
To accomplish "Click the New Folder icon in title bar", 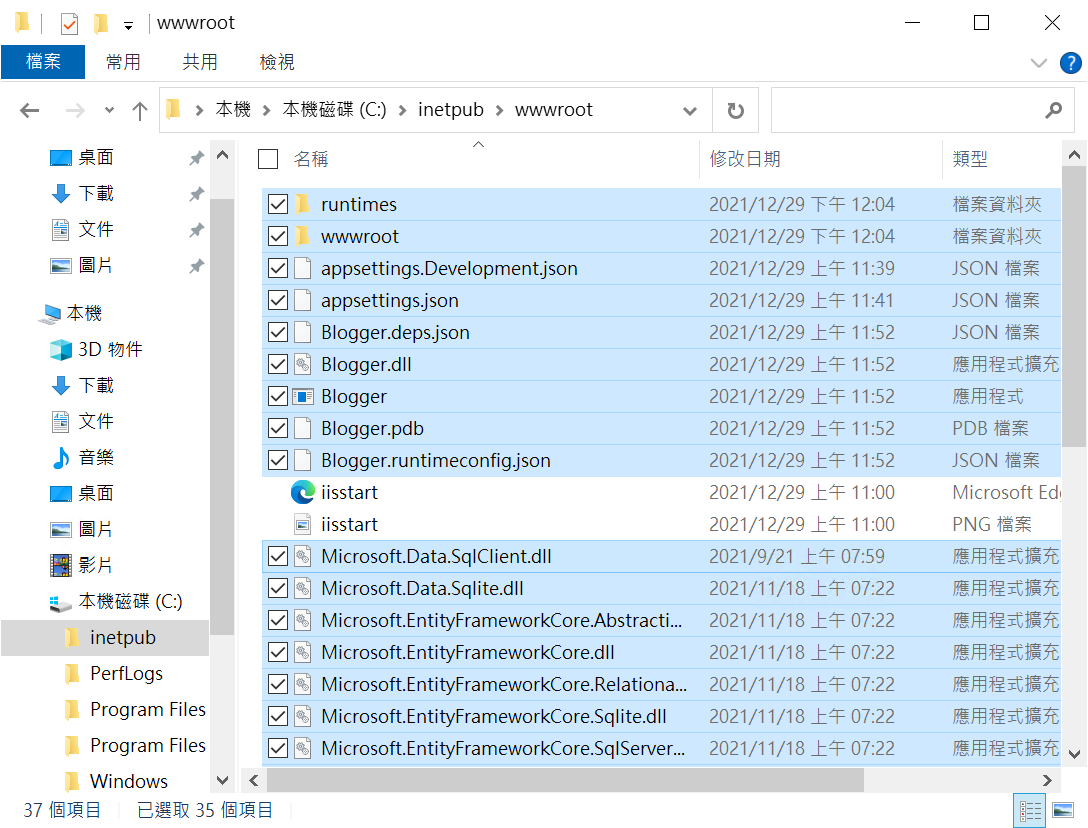I will tap(101, 24).
